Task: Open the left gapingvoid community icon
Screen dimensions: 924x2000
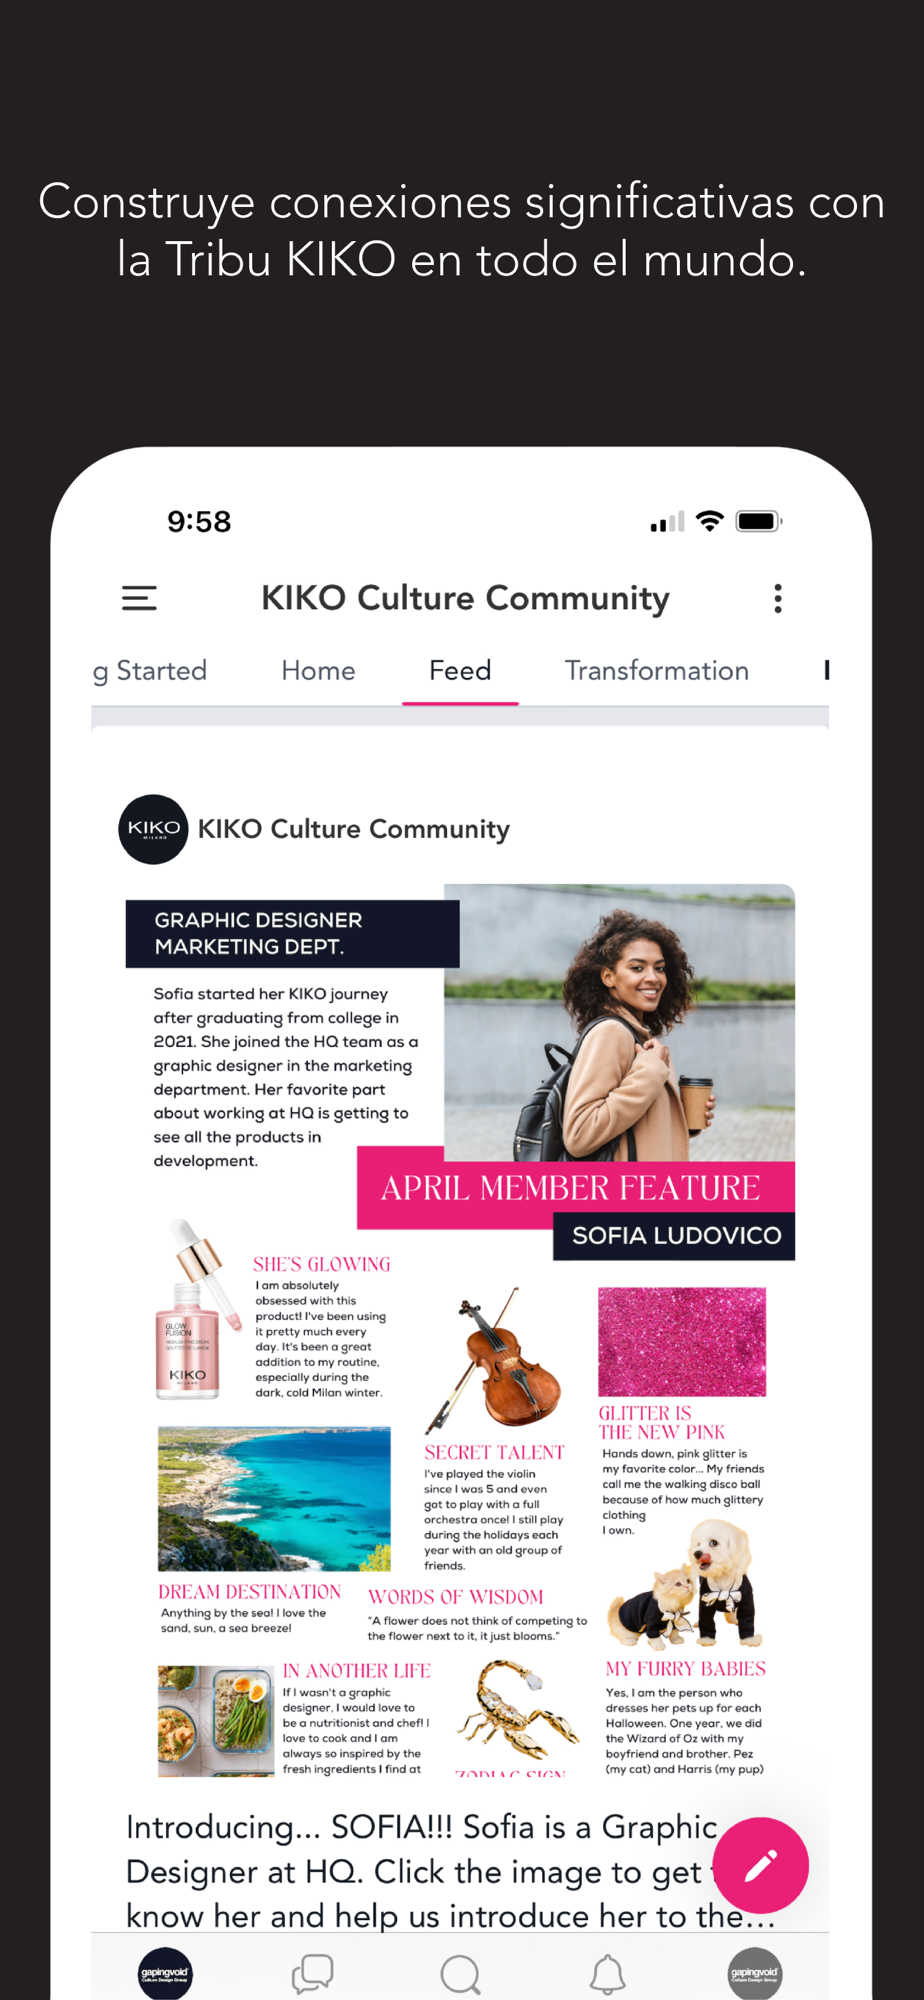Action: 165,1974
